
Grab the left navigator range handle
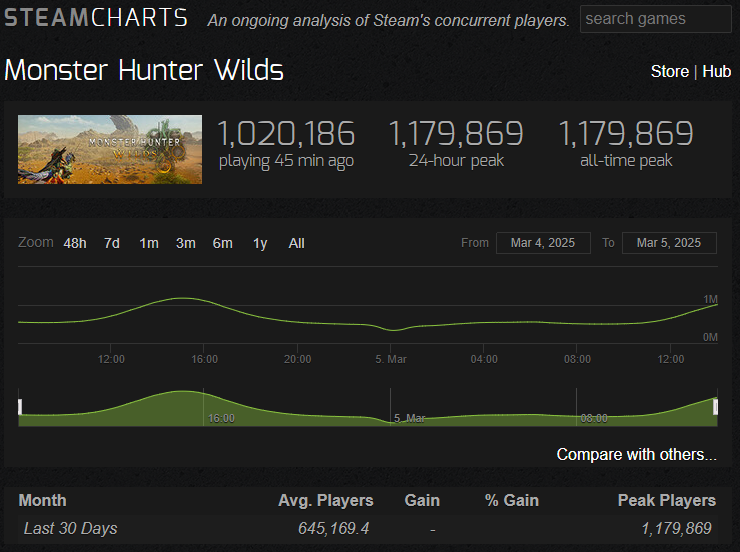point(20,407)
